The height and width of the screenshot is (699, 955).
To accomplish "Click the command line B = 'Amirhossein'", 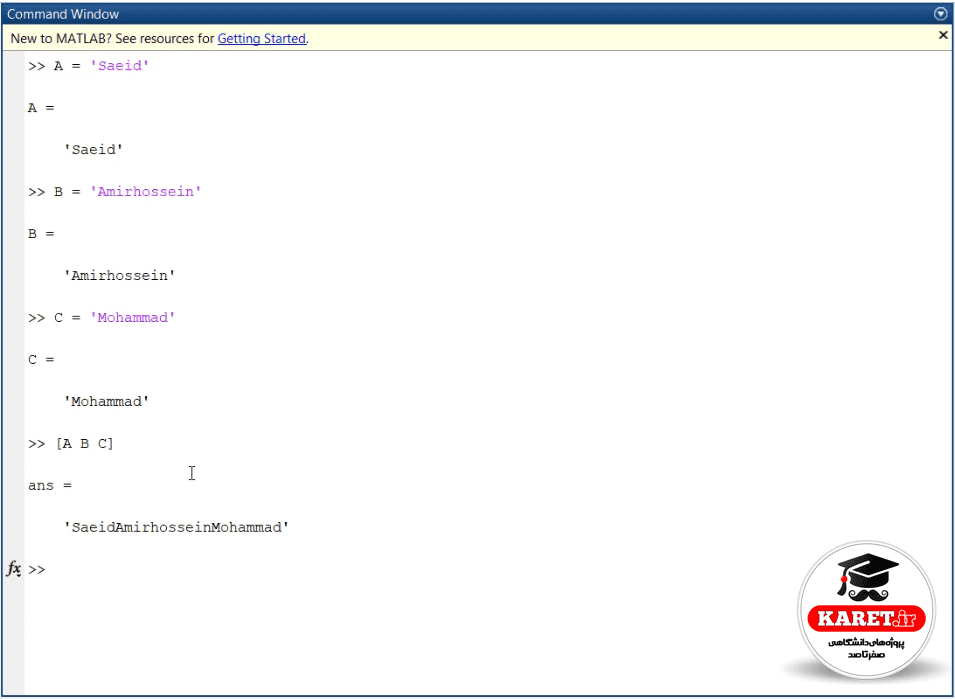I will (x=115, y=192).
